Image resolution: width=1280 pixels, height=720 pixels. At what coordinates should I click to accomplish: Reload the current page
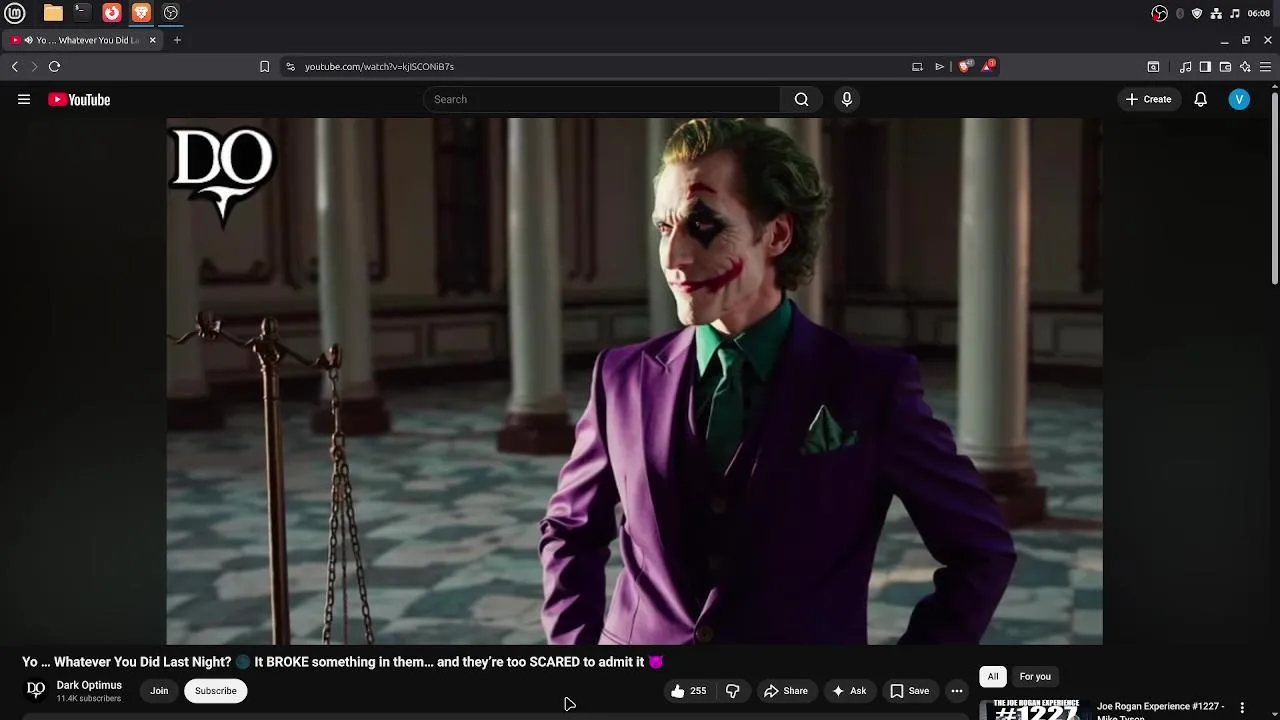54,66
